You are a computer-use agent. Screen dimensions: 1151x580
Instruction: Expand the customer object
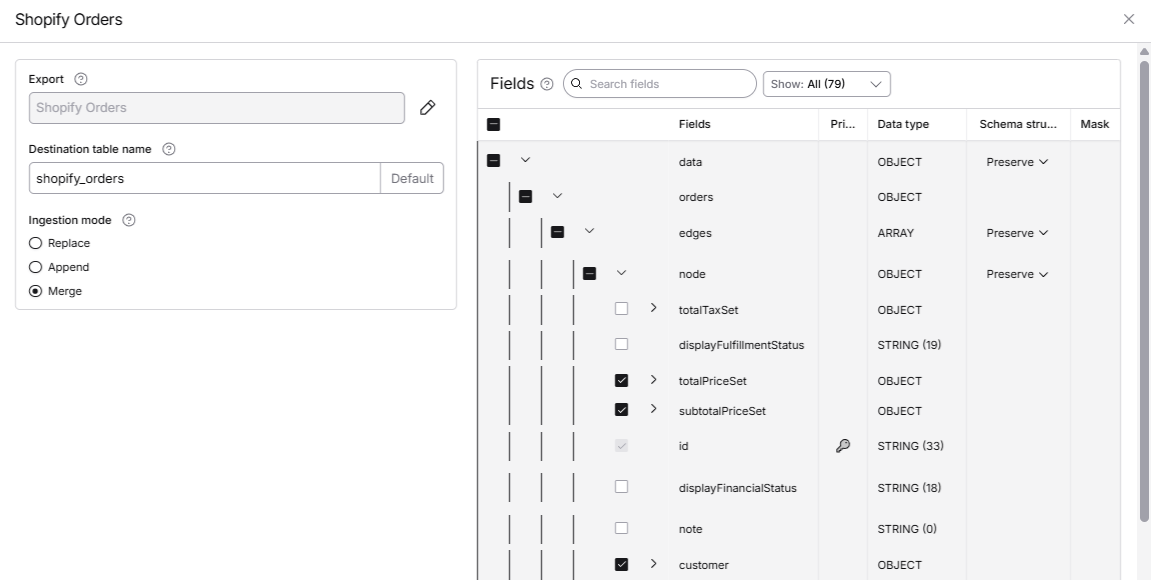[x=653, y=564]
